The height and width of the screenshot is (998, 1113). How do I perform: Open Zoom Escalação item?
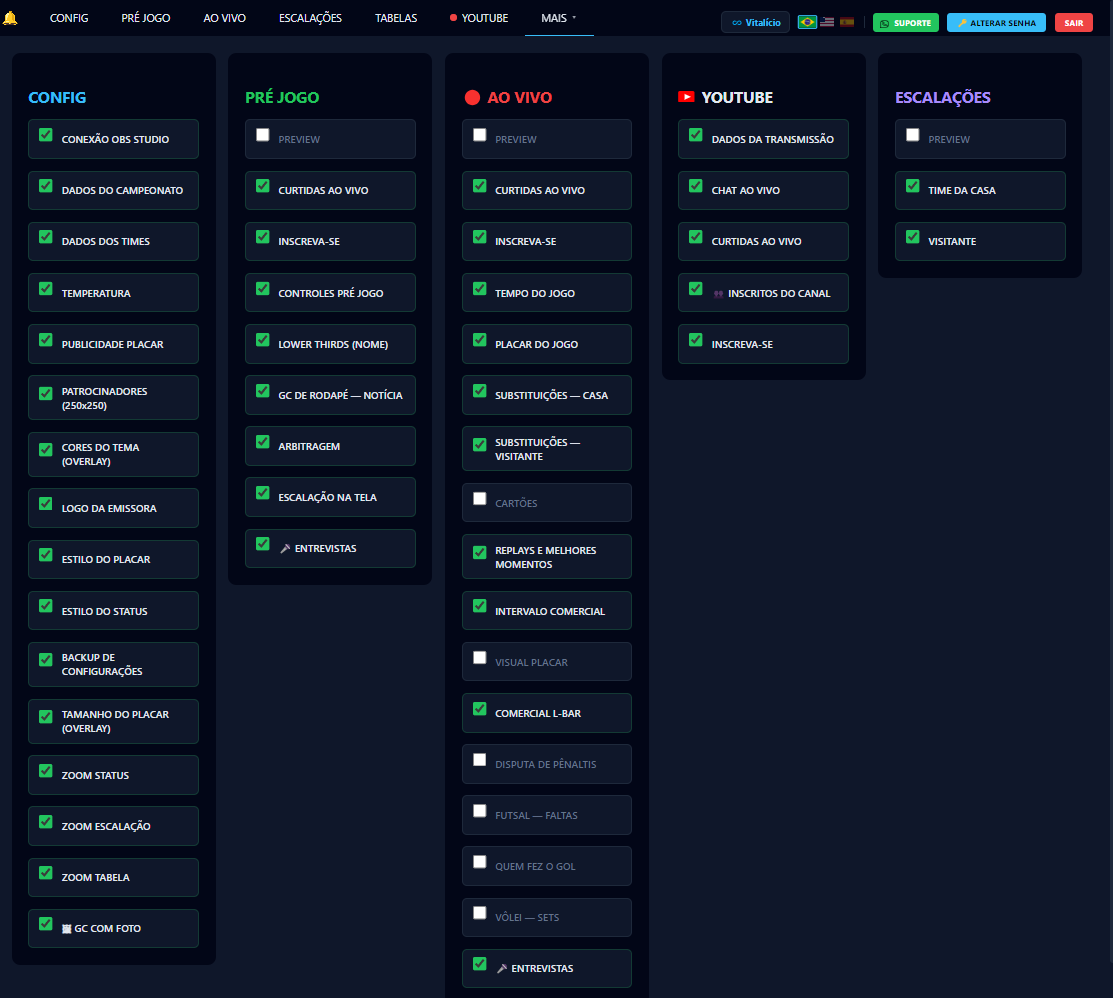114,826
